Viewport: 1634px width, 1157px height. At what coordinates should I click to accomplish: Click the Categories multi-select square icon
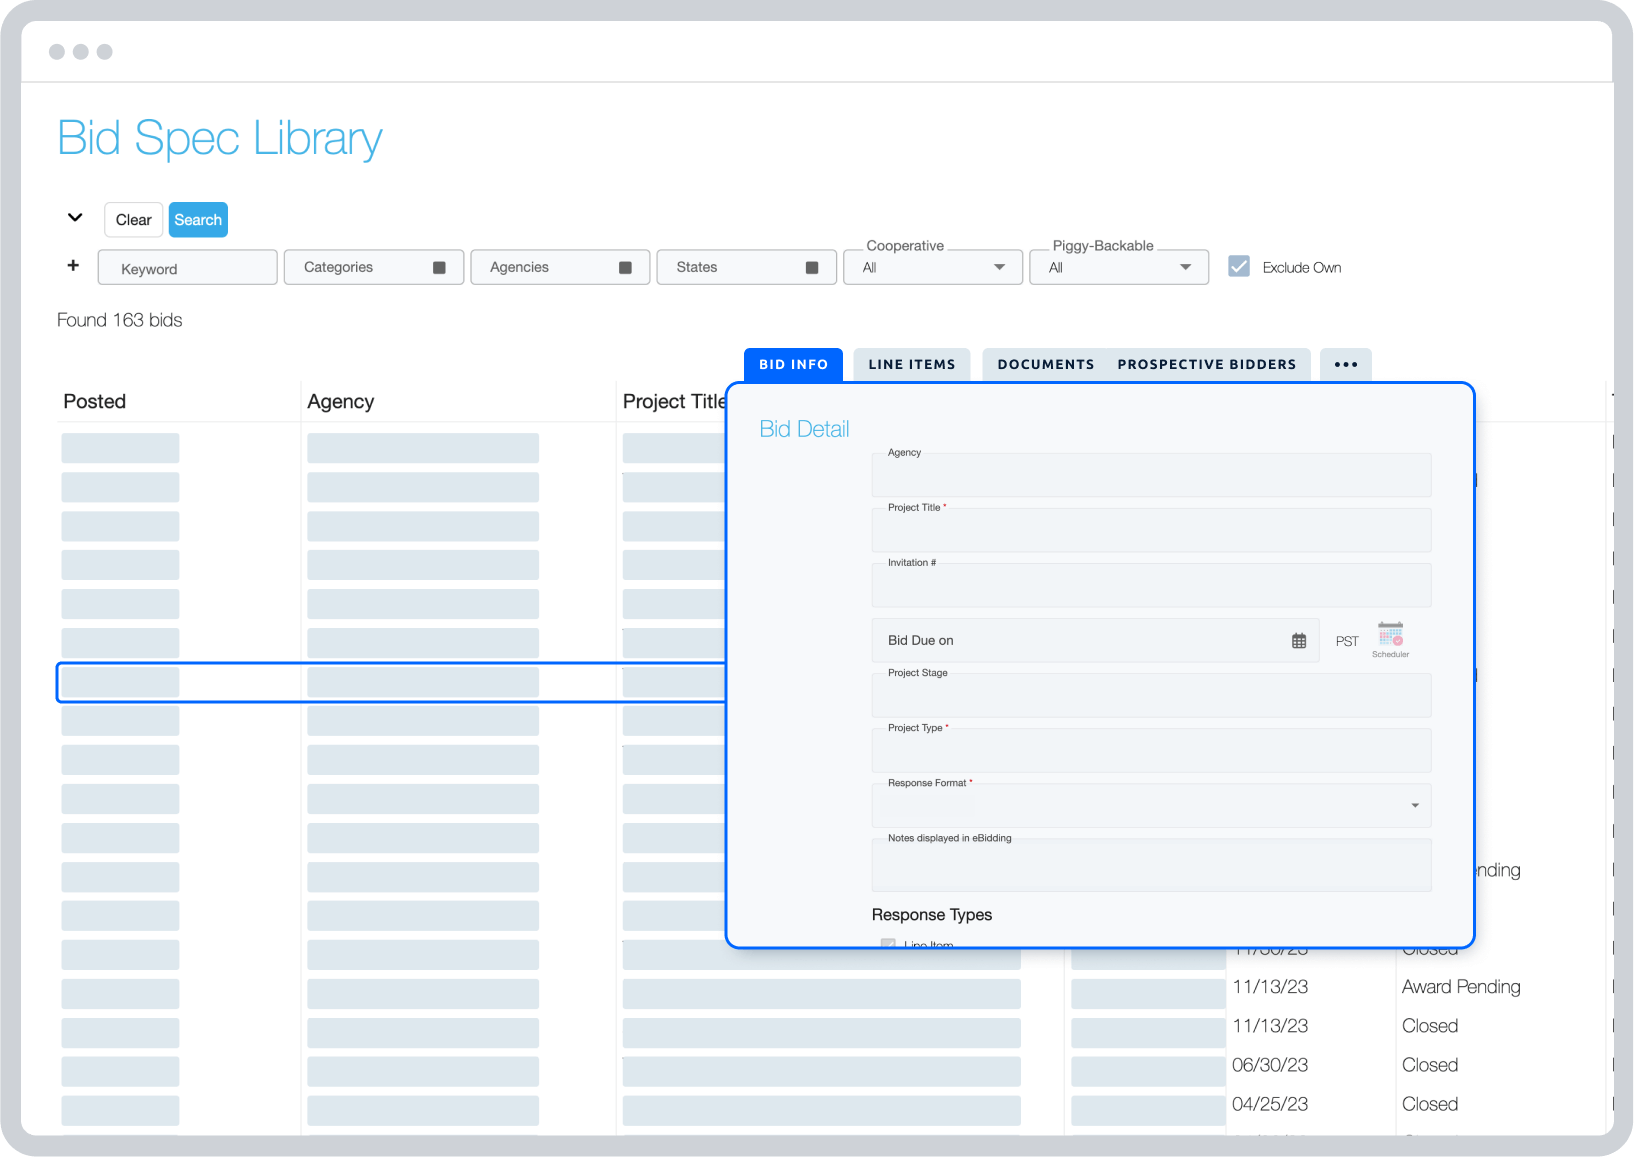(x=439, y=267)
